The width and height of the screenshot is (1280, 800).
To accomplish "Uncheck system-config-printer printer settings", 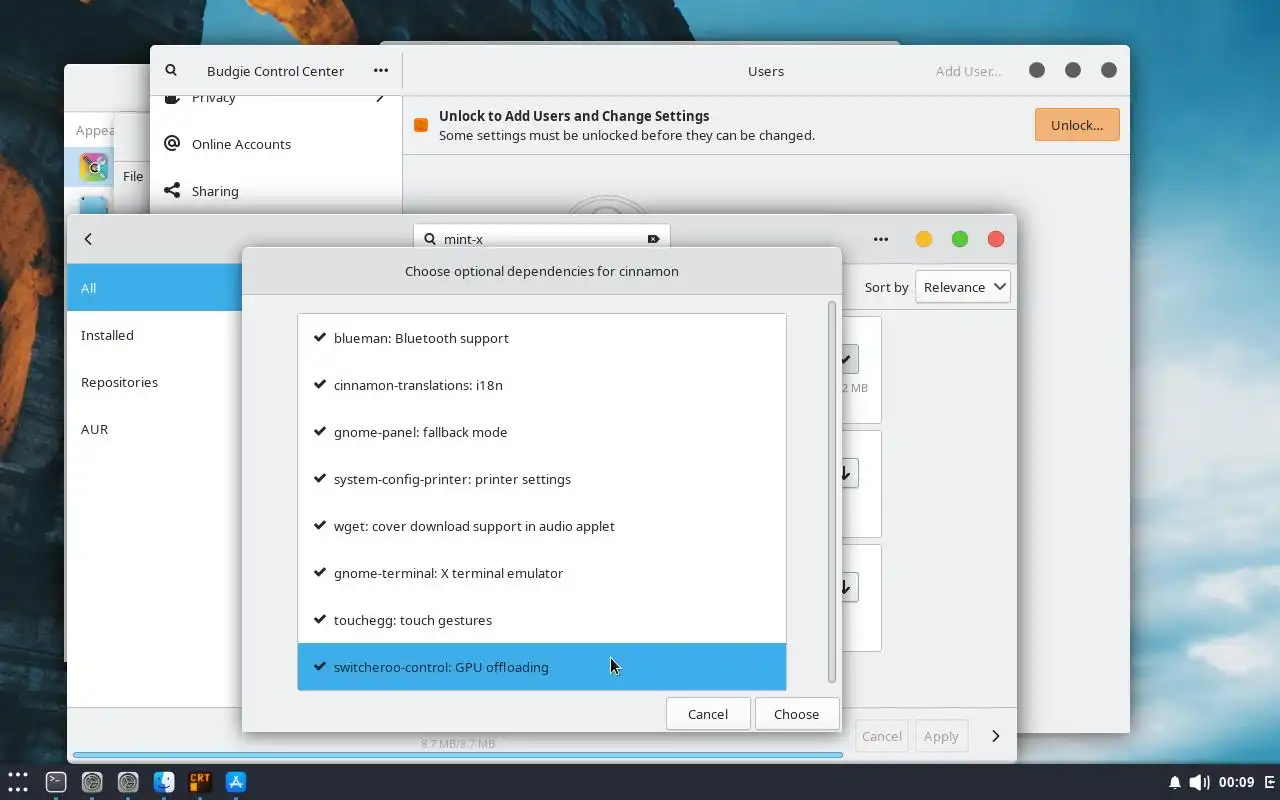I will 320,479.
